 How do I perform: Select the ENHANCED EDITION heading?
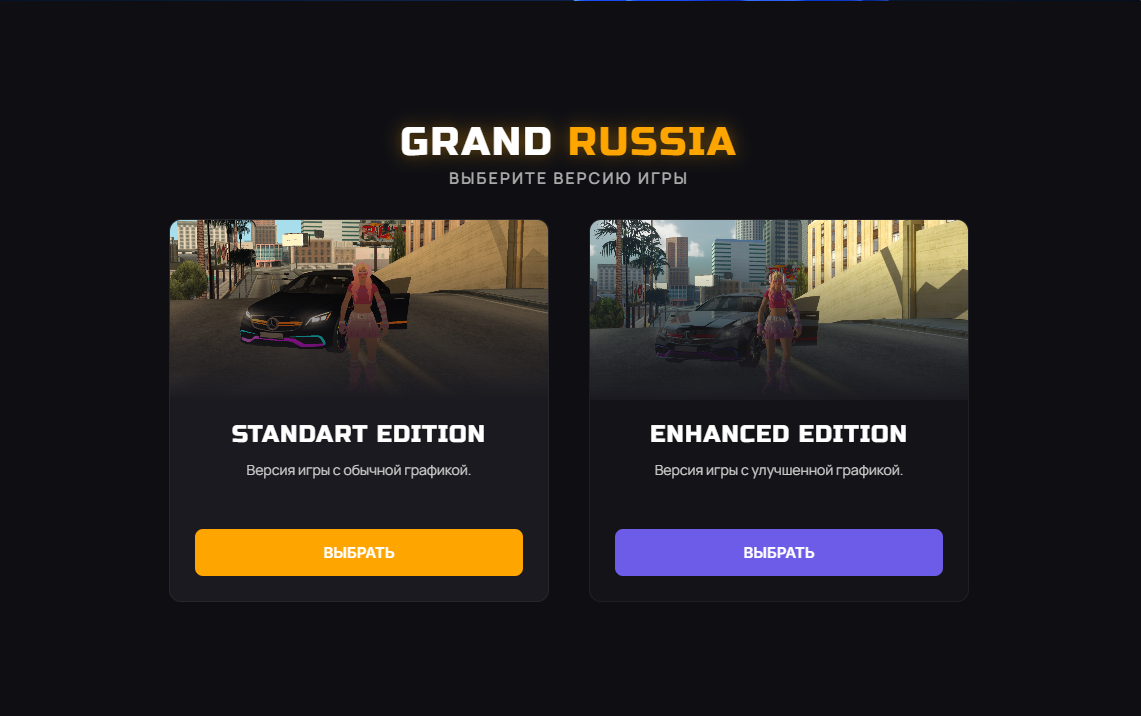[x=779, y=434]
